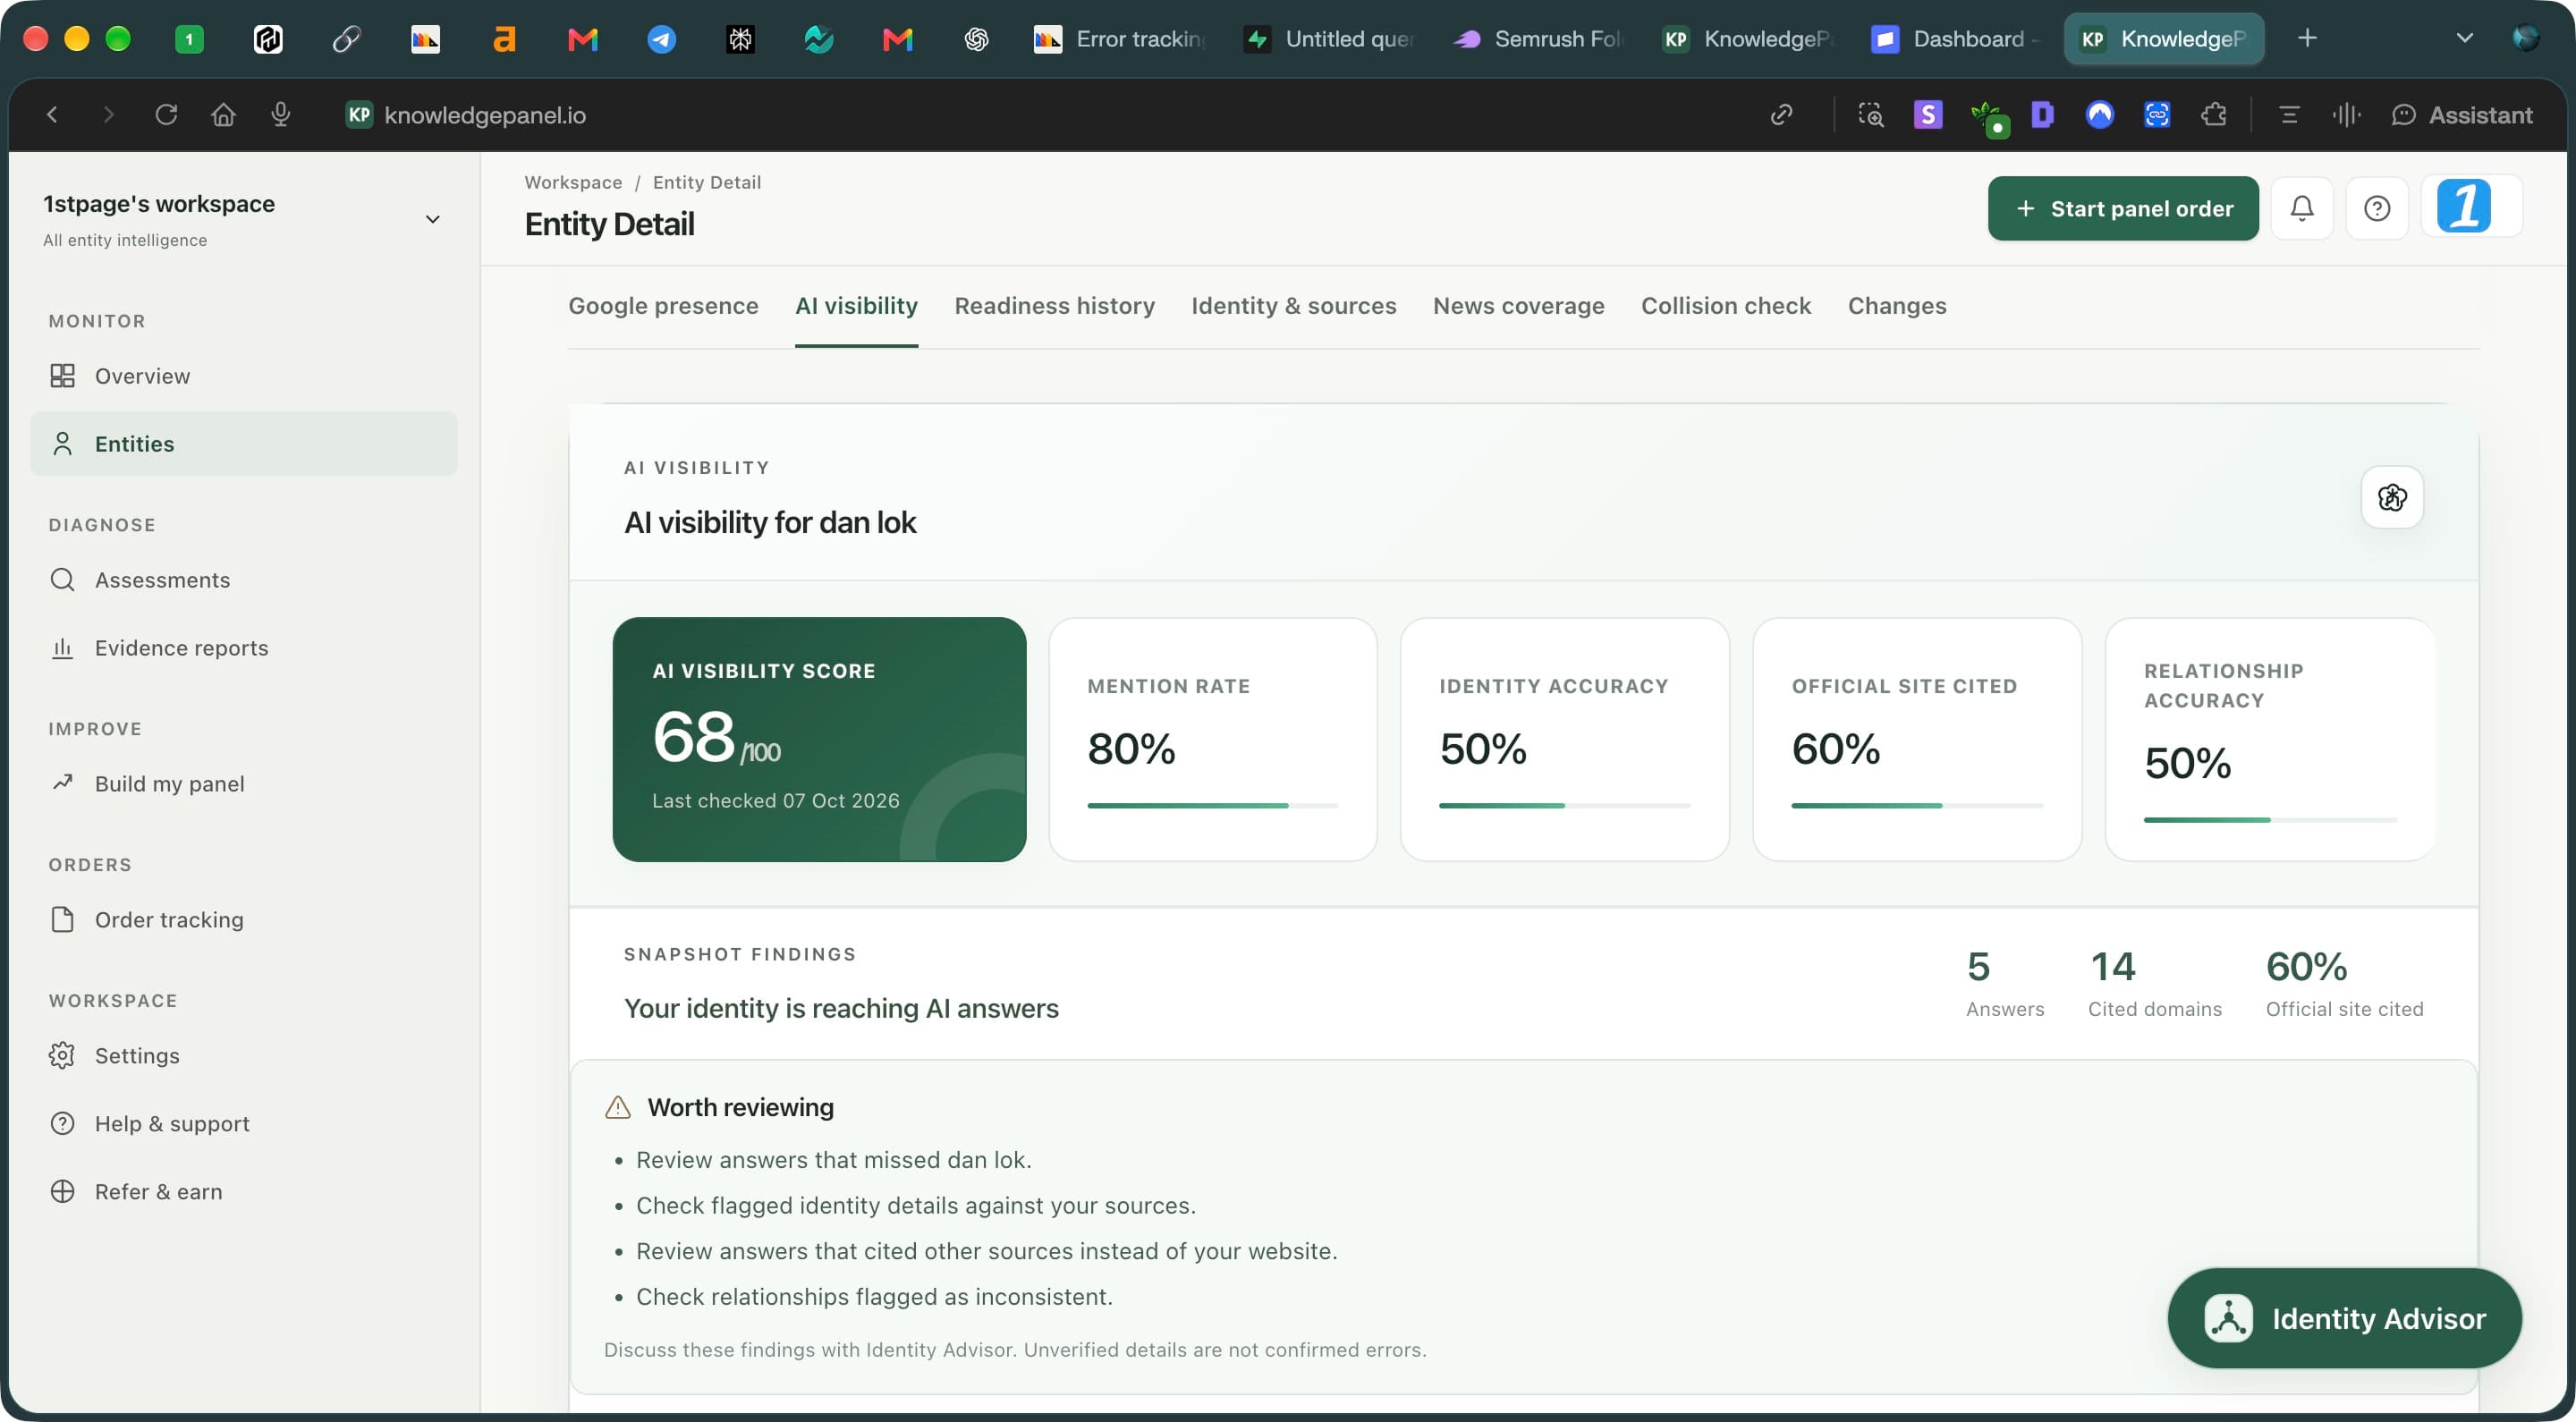The height and width of the screenshot is (1422, 2576).
Task: Go to the browser home page
Action: coord(223,115)
